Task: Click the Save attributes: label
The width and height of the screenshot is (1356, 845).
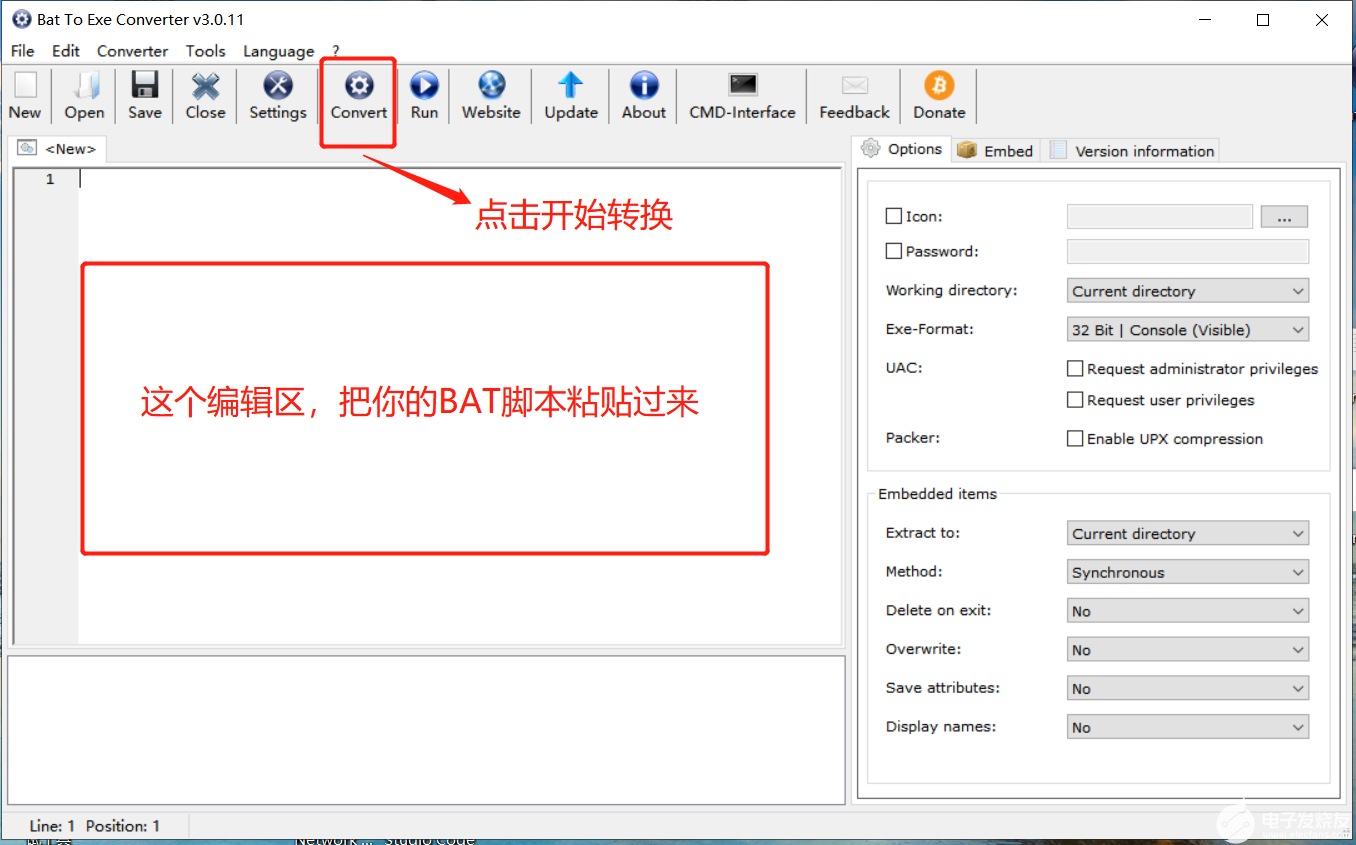Action: (943, 688)
